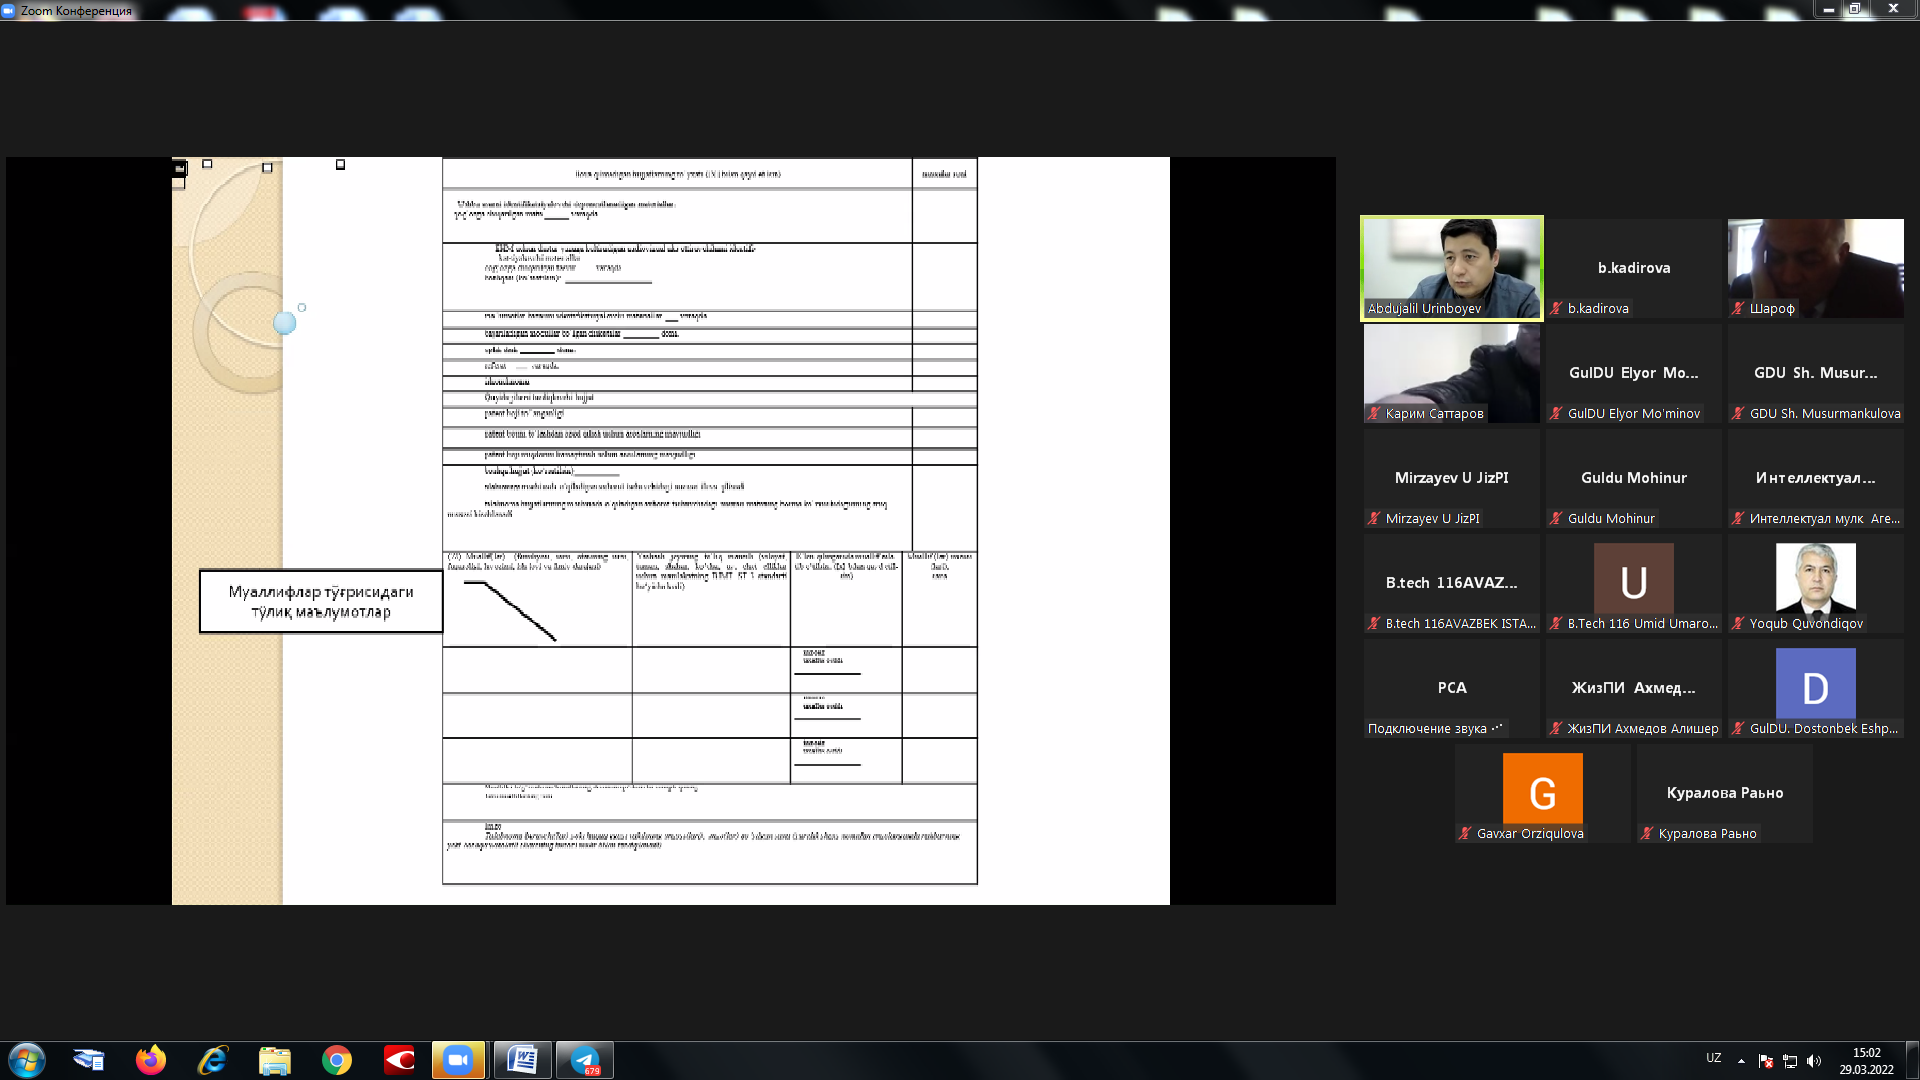The height and width of the screenshot is (1080, 1920).
Task: Click the orange G avatar of Gavxar Orziqulova
Action: click(1542, 789)
